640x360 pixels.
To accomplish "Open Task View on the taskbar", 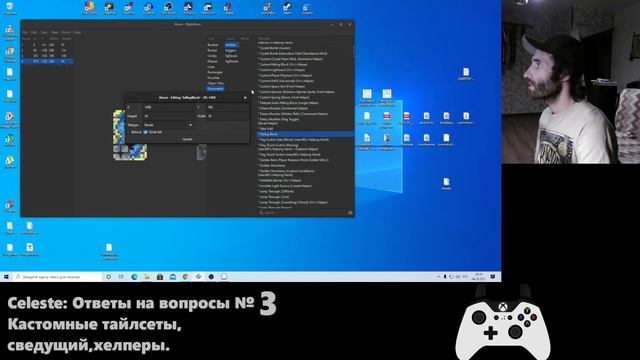I will pyautogui.click(x=121, y=277).
